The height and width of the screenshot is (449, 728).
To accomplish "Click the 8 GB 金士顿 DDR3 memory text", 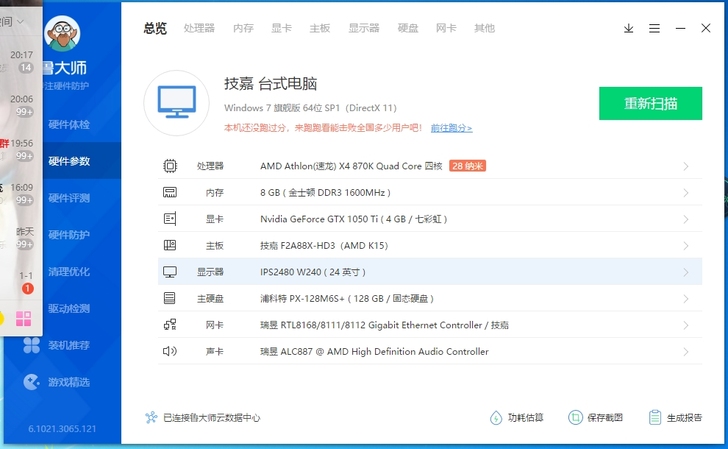I will click(325, 192).
